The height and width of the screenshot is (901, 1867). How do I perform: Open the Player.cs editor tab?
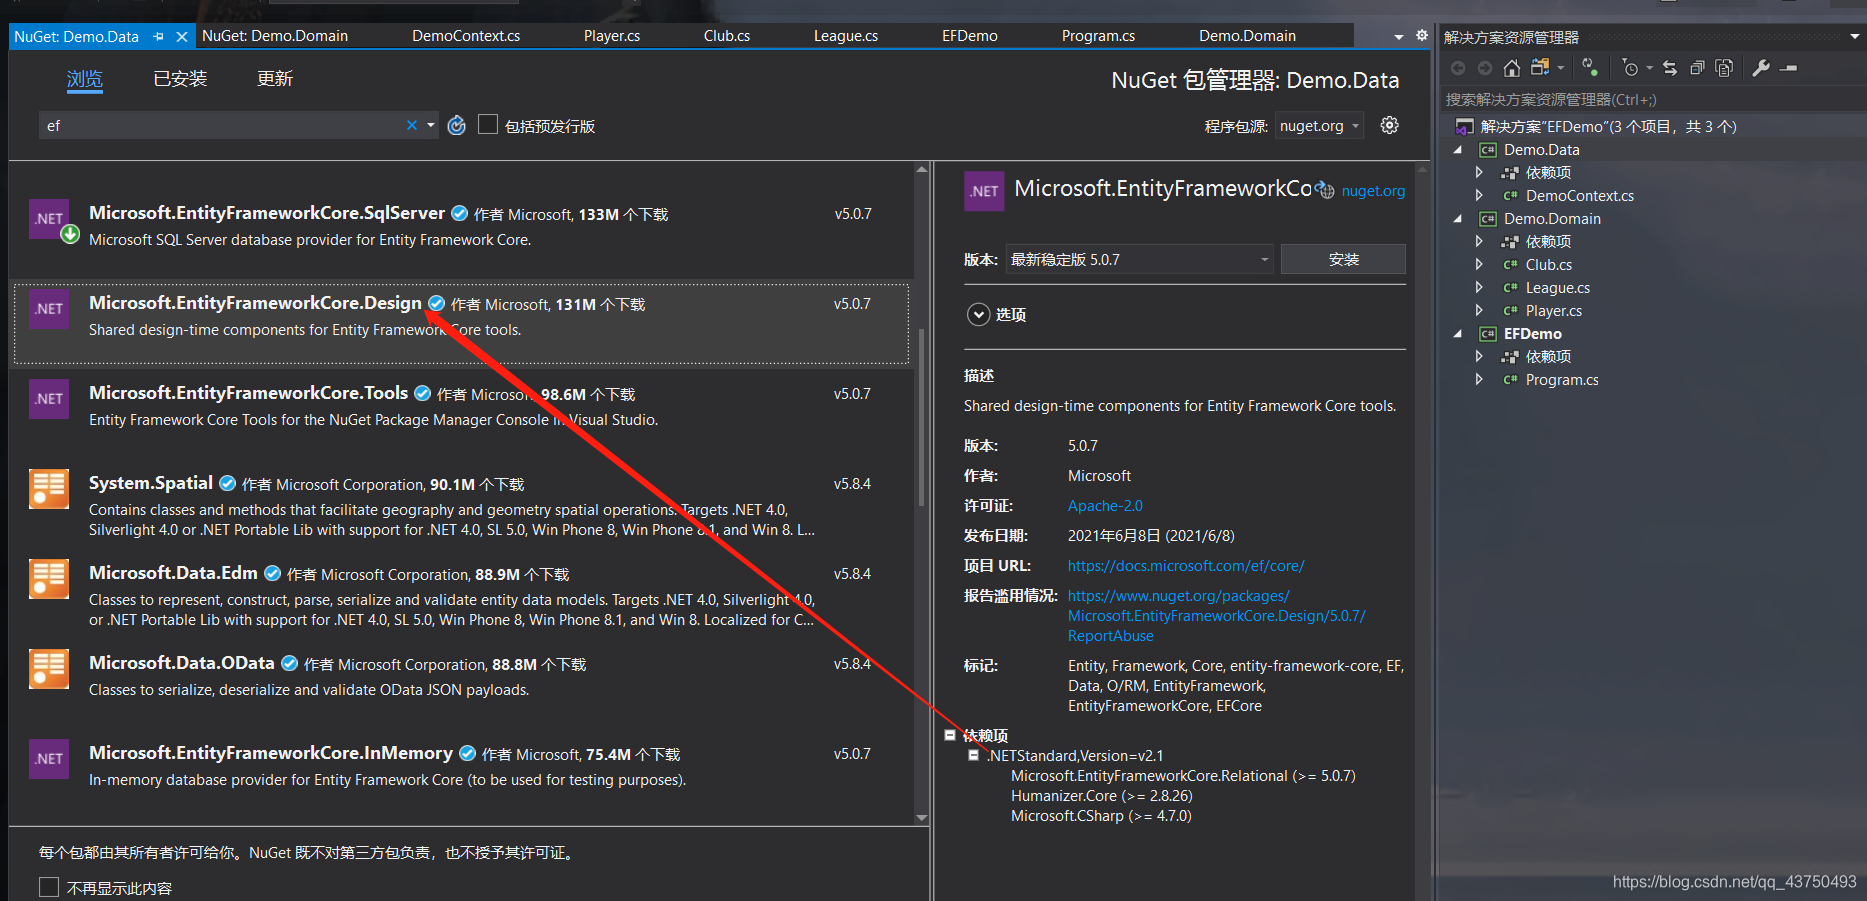pyautogui.click(x=612, y=36)
